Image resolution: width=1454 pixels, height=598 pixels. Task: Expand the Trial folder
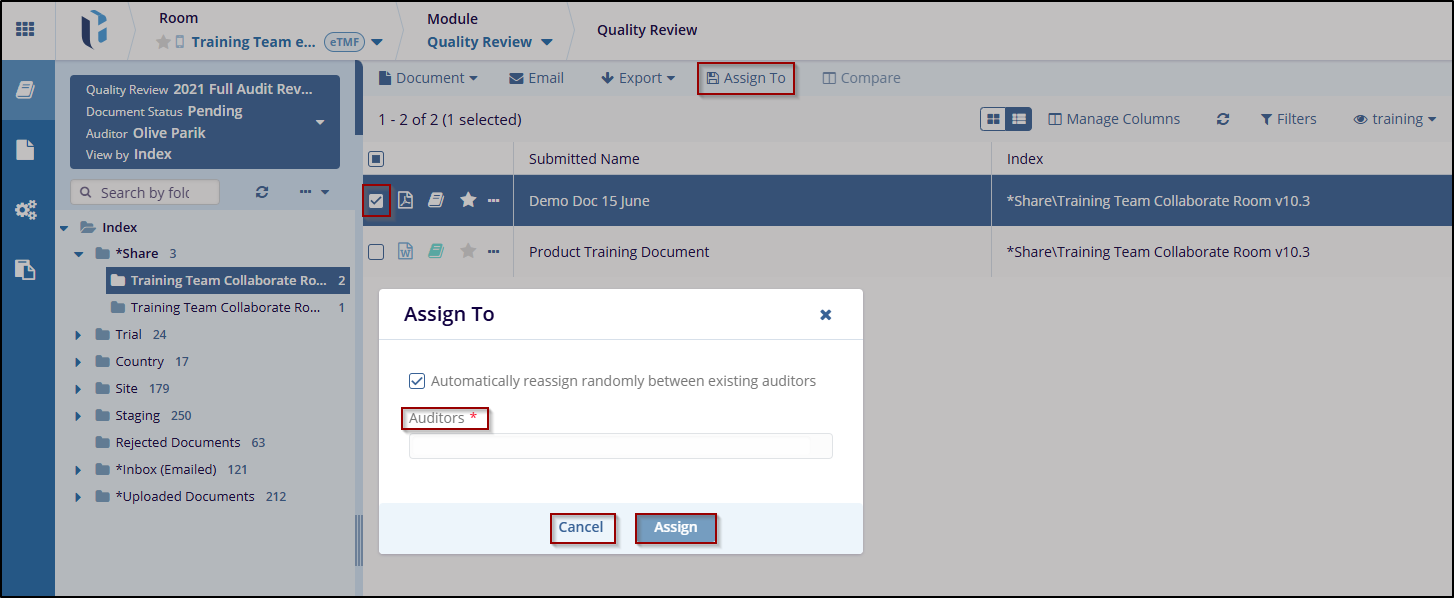point(78,335)
